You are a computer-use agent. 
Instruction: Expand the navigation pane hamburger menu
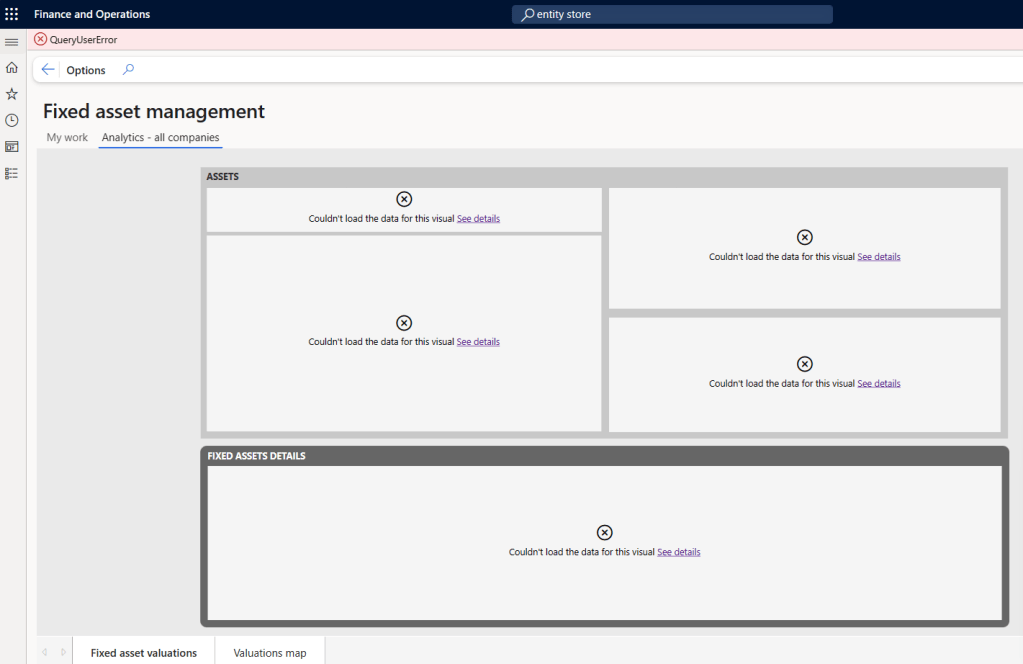(12, 42)
